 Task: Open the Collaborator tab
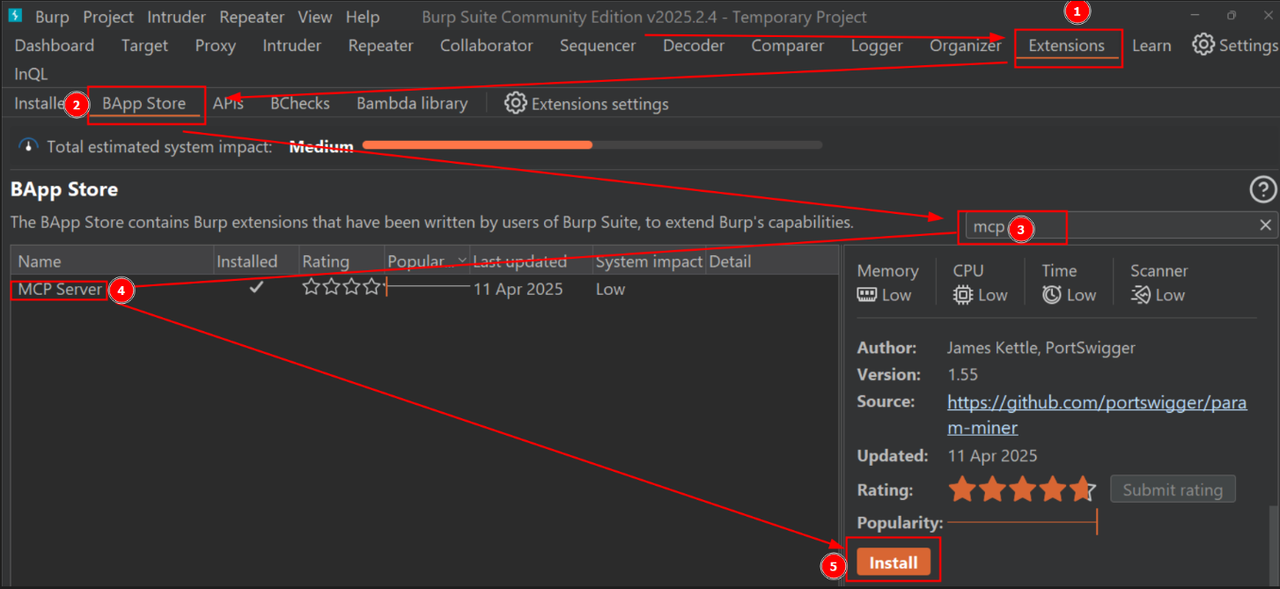coord(486,46)
